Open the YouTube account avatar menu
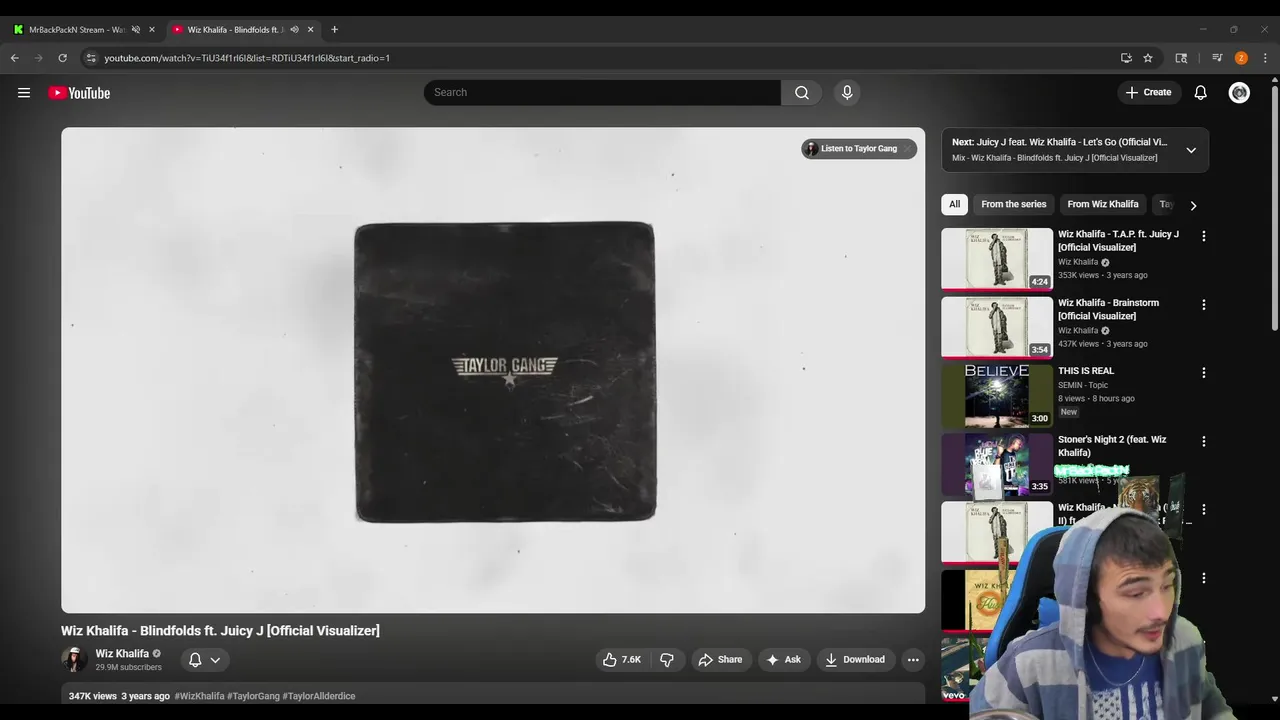Image resolution: width=1280 pixels, height=720 pixels. [1239, 93]
